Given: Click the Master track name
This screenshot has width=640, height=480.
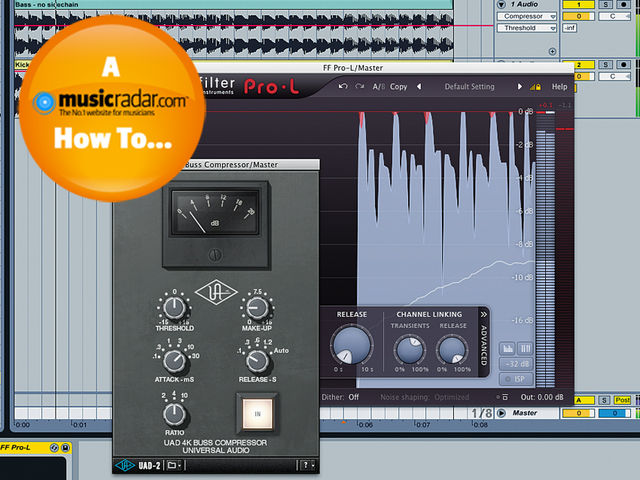Looking at the screenshot, I should 524,413.
